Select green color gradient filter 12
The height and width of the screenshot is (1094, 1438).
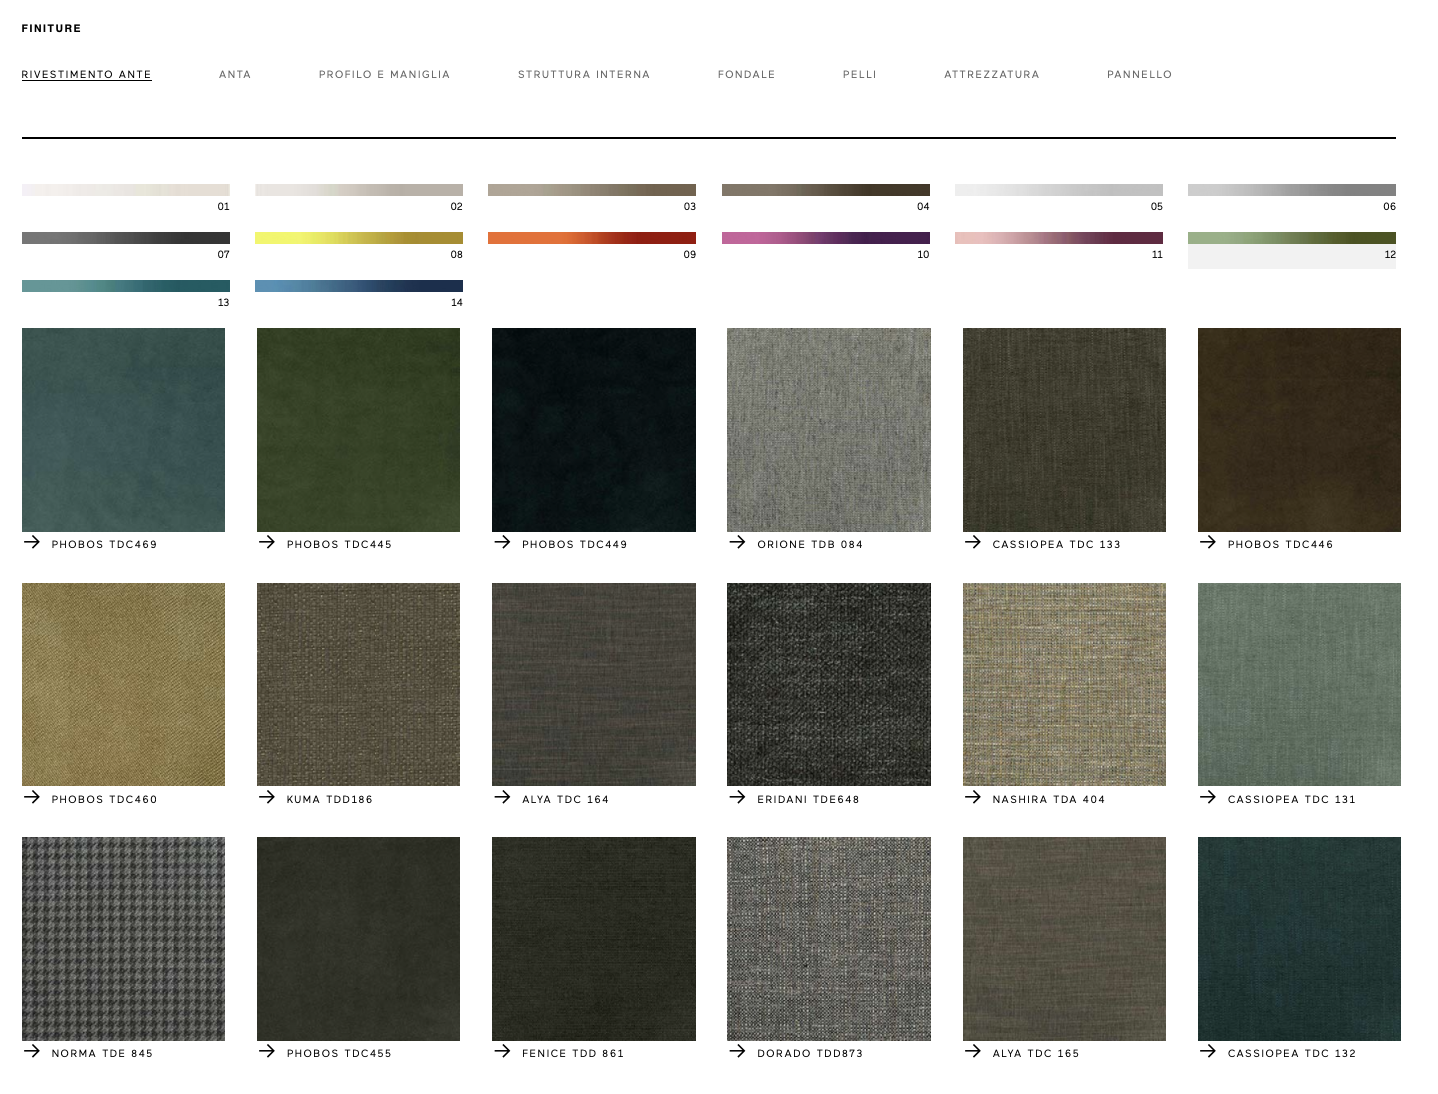pos(1291,238)
